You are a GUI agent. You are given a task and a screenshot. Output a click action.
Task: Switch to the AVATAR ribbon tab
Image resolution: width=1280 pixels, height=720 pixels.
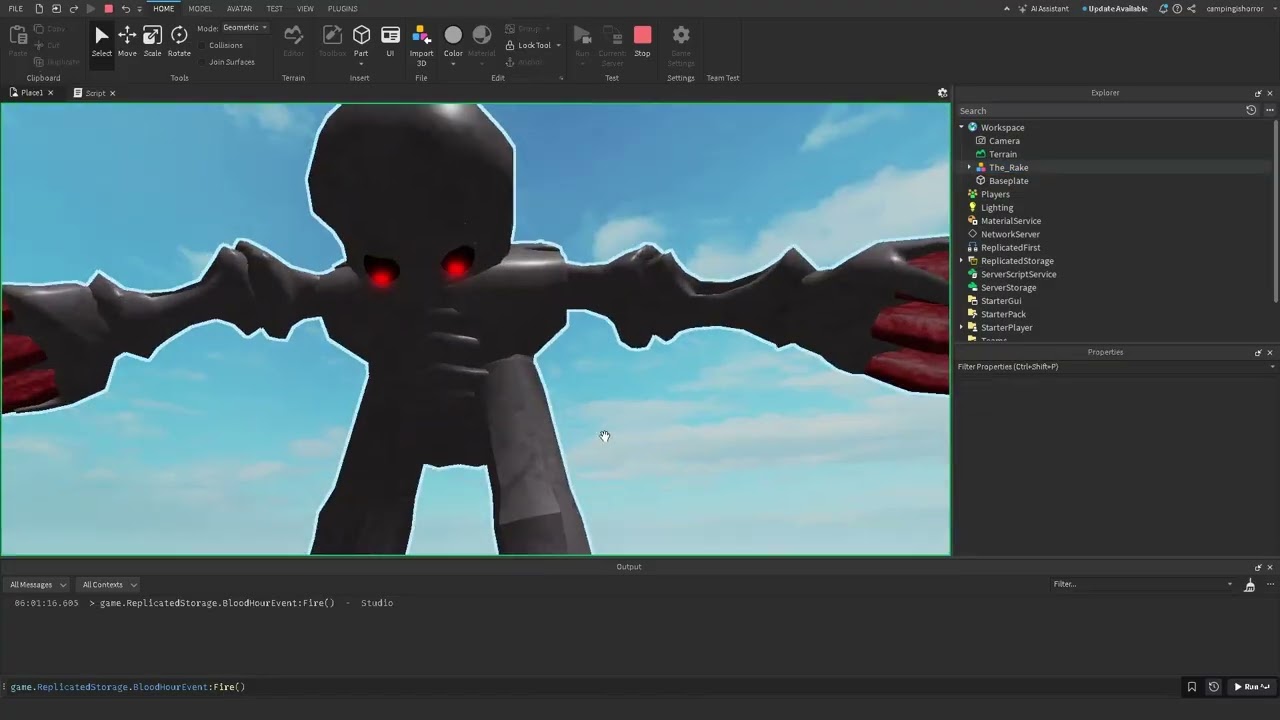(x=239, y=9)
